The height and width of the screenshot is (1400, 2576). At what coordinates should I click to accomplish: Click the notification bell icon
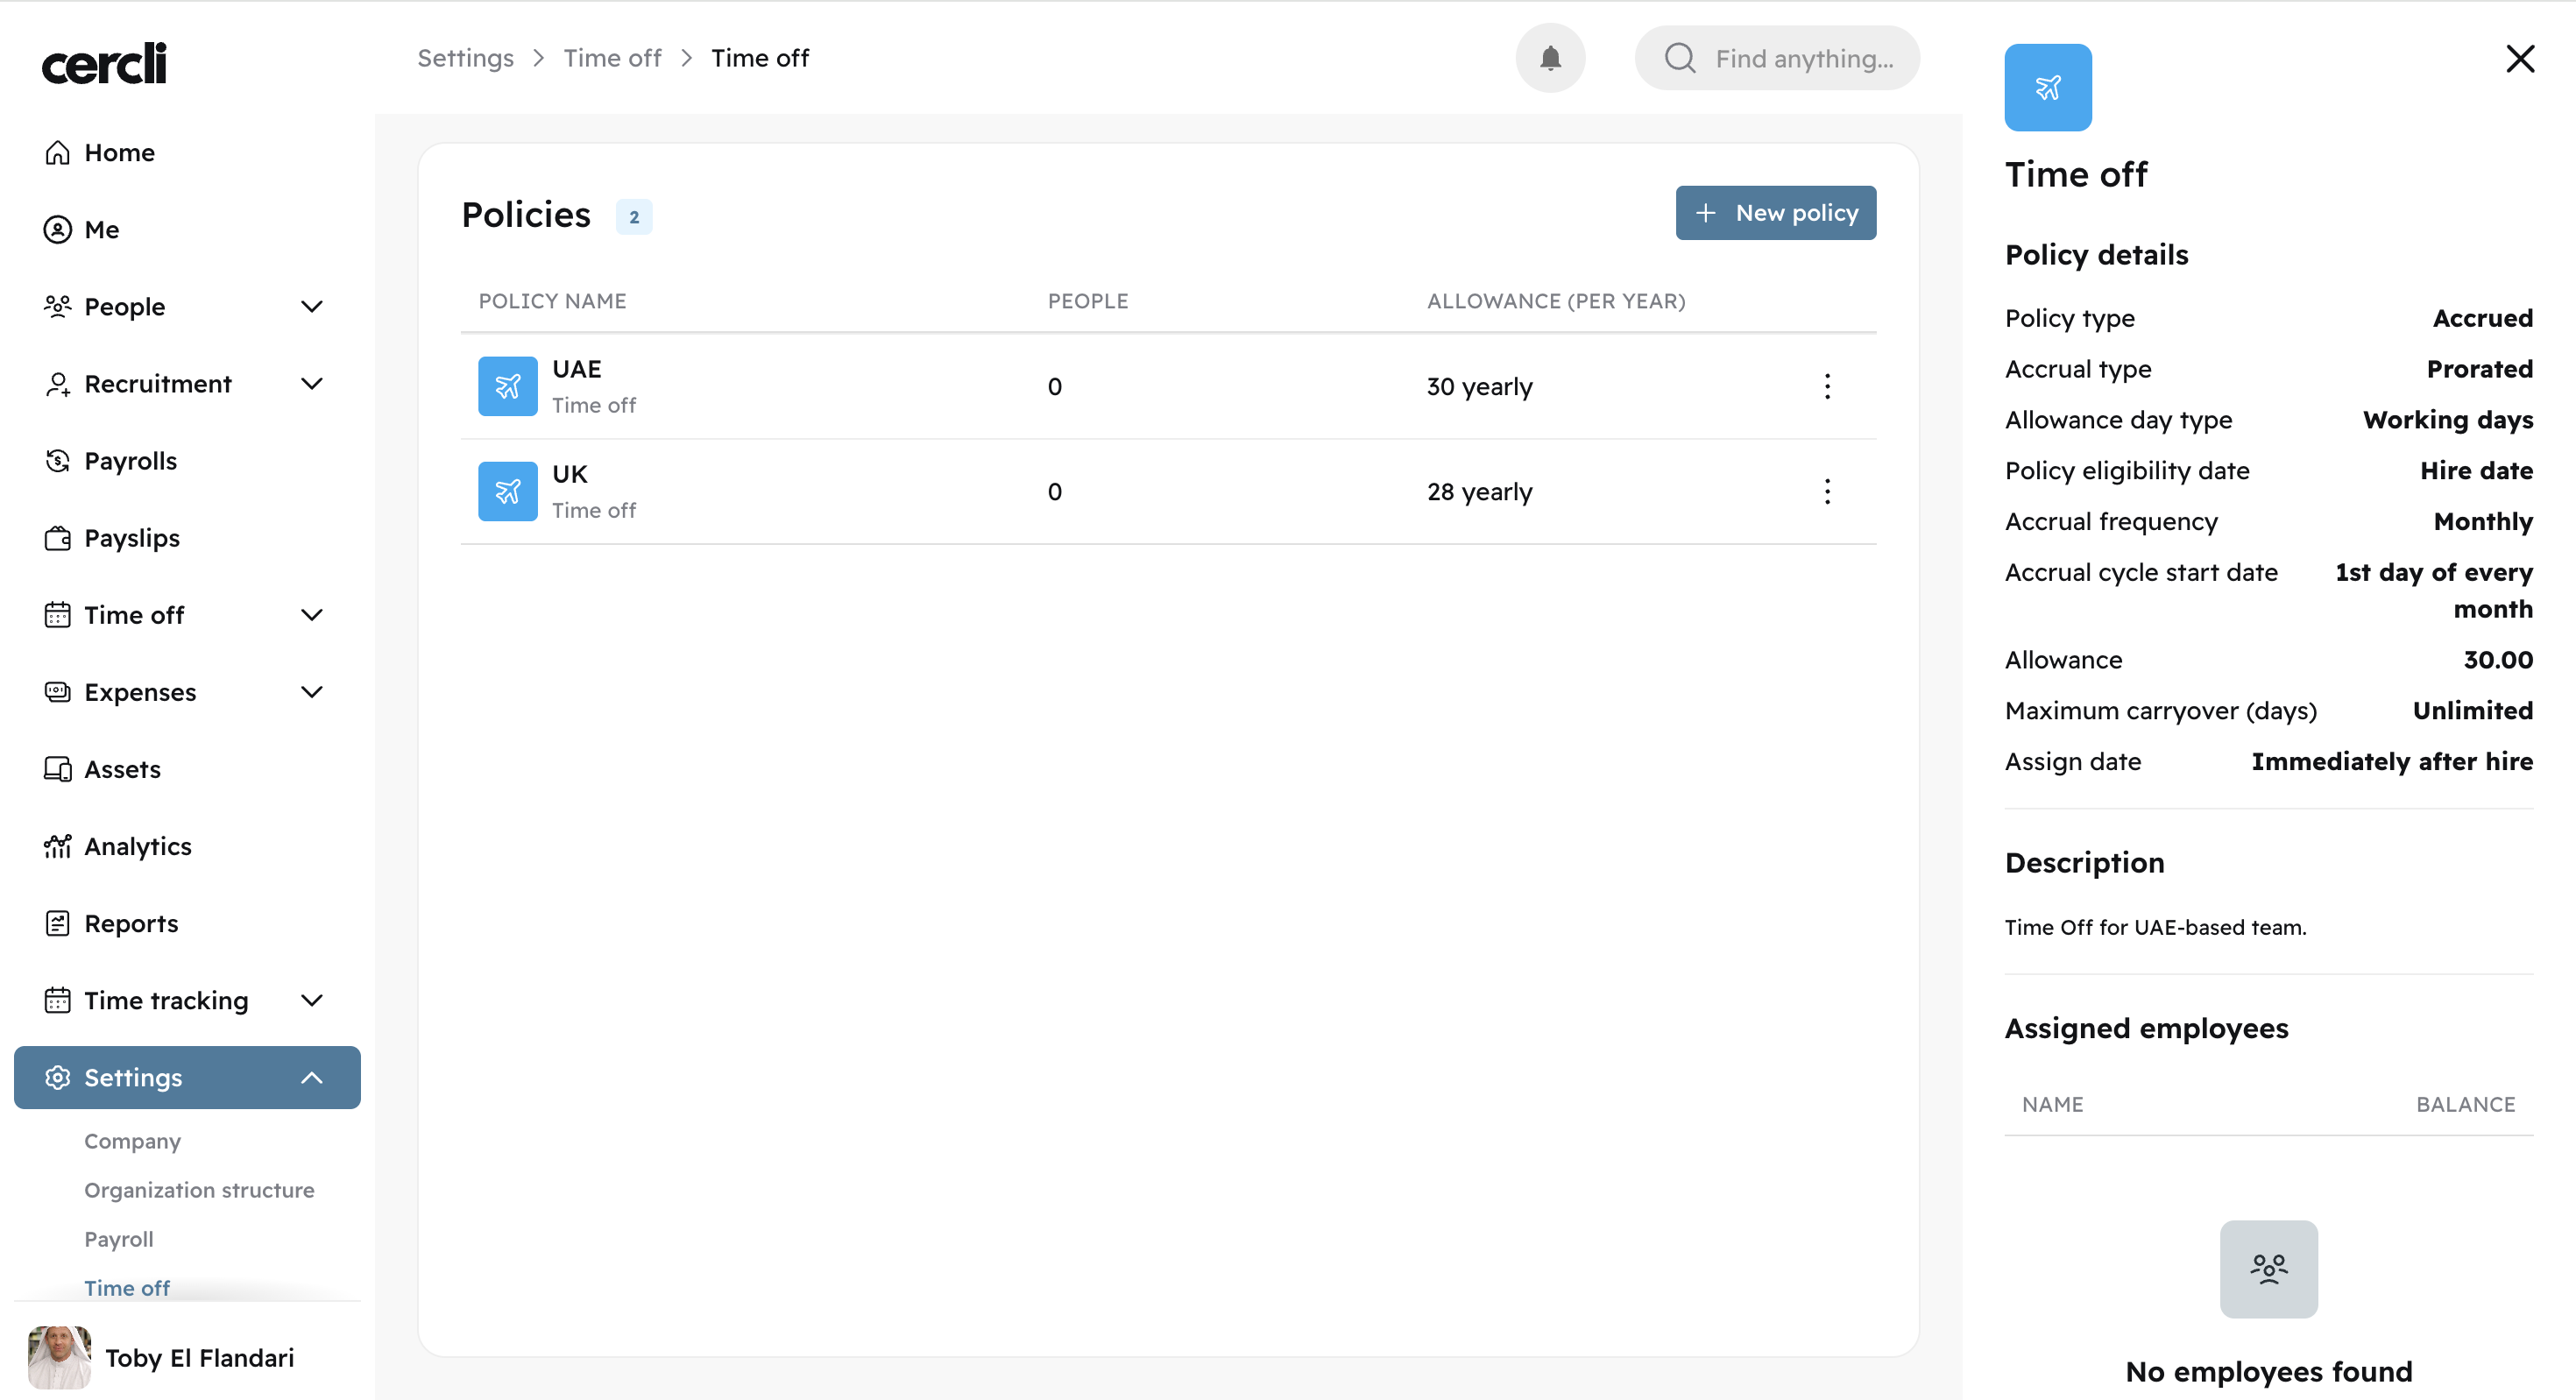coord(1550,58)
